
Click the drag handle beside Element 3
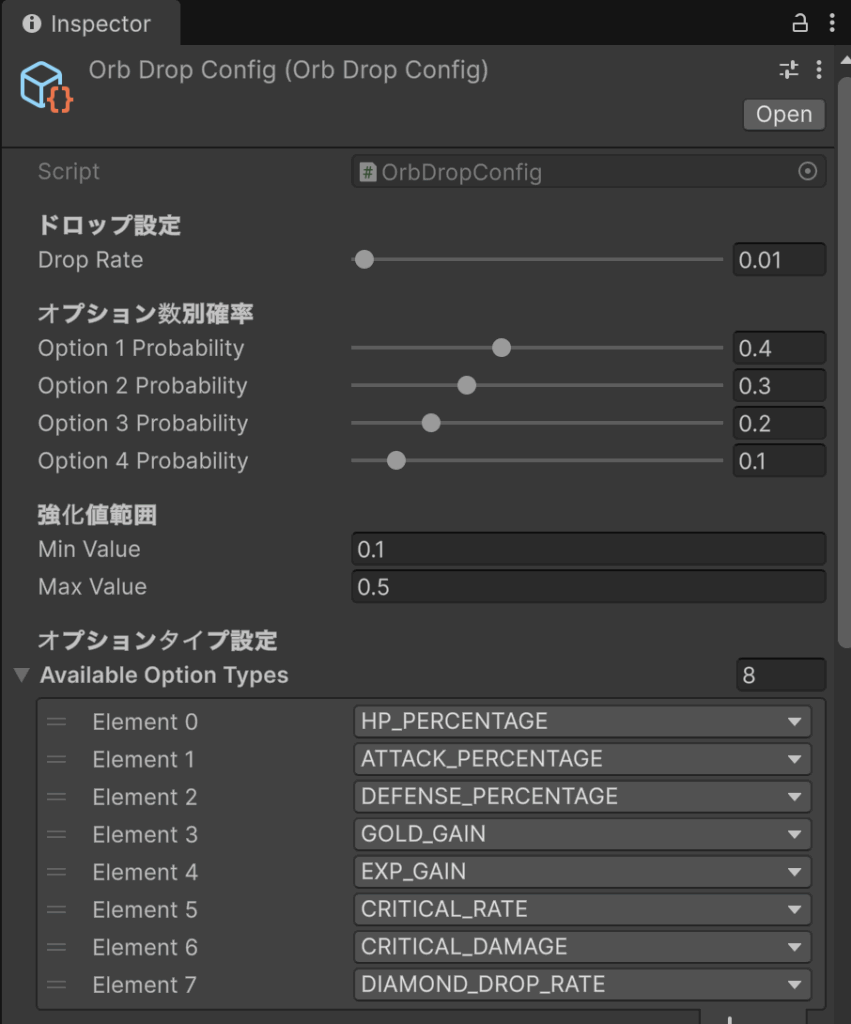click(56, 835)
